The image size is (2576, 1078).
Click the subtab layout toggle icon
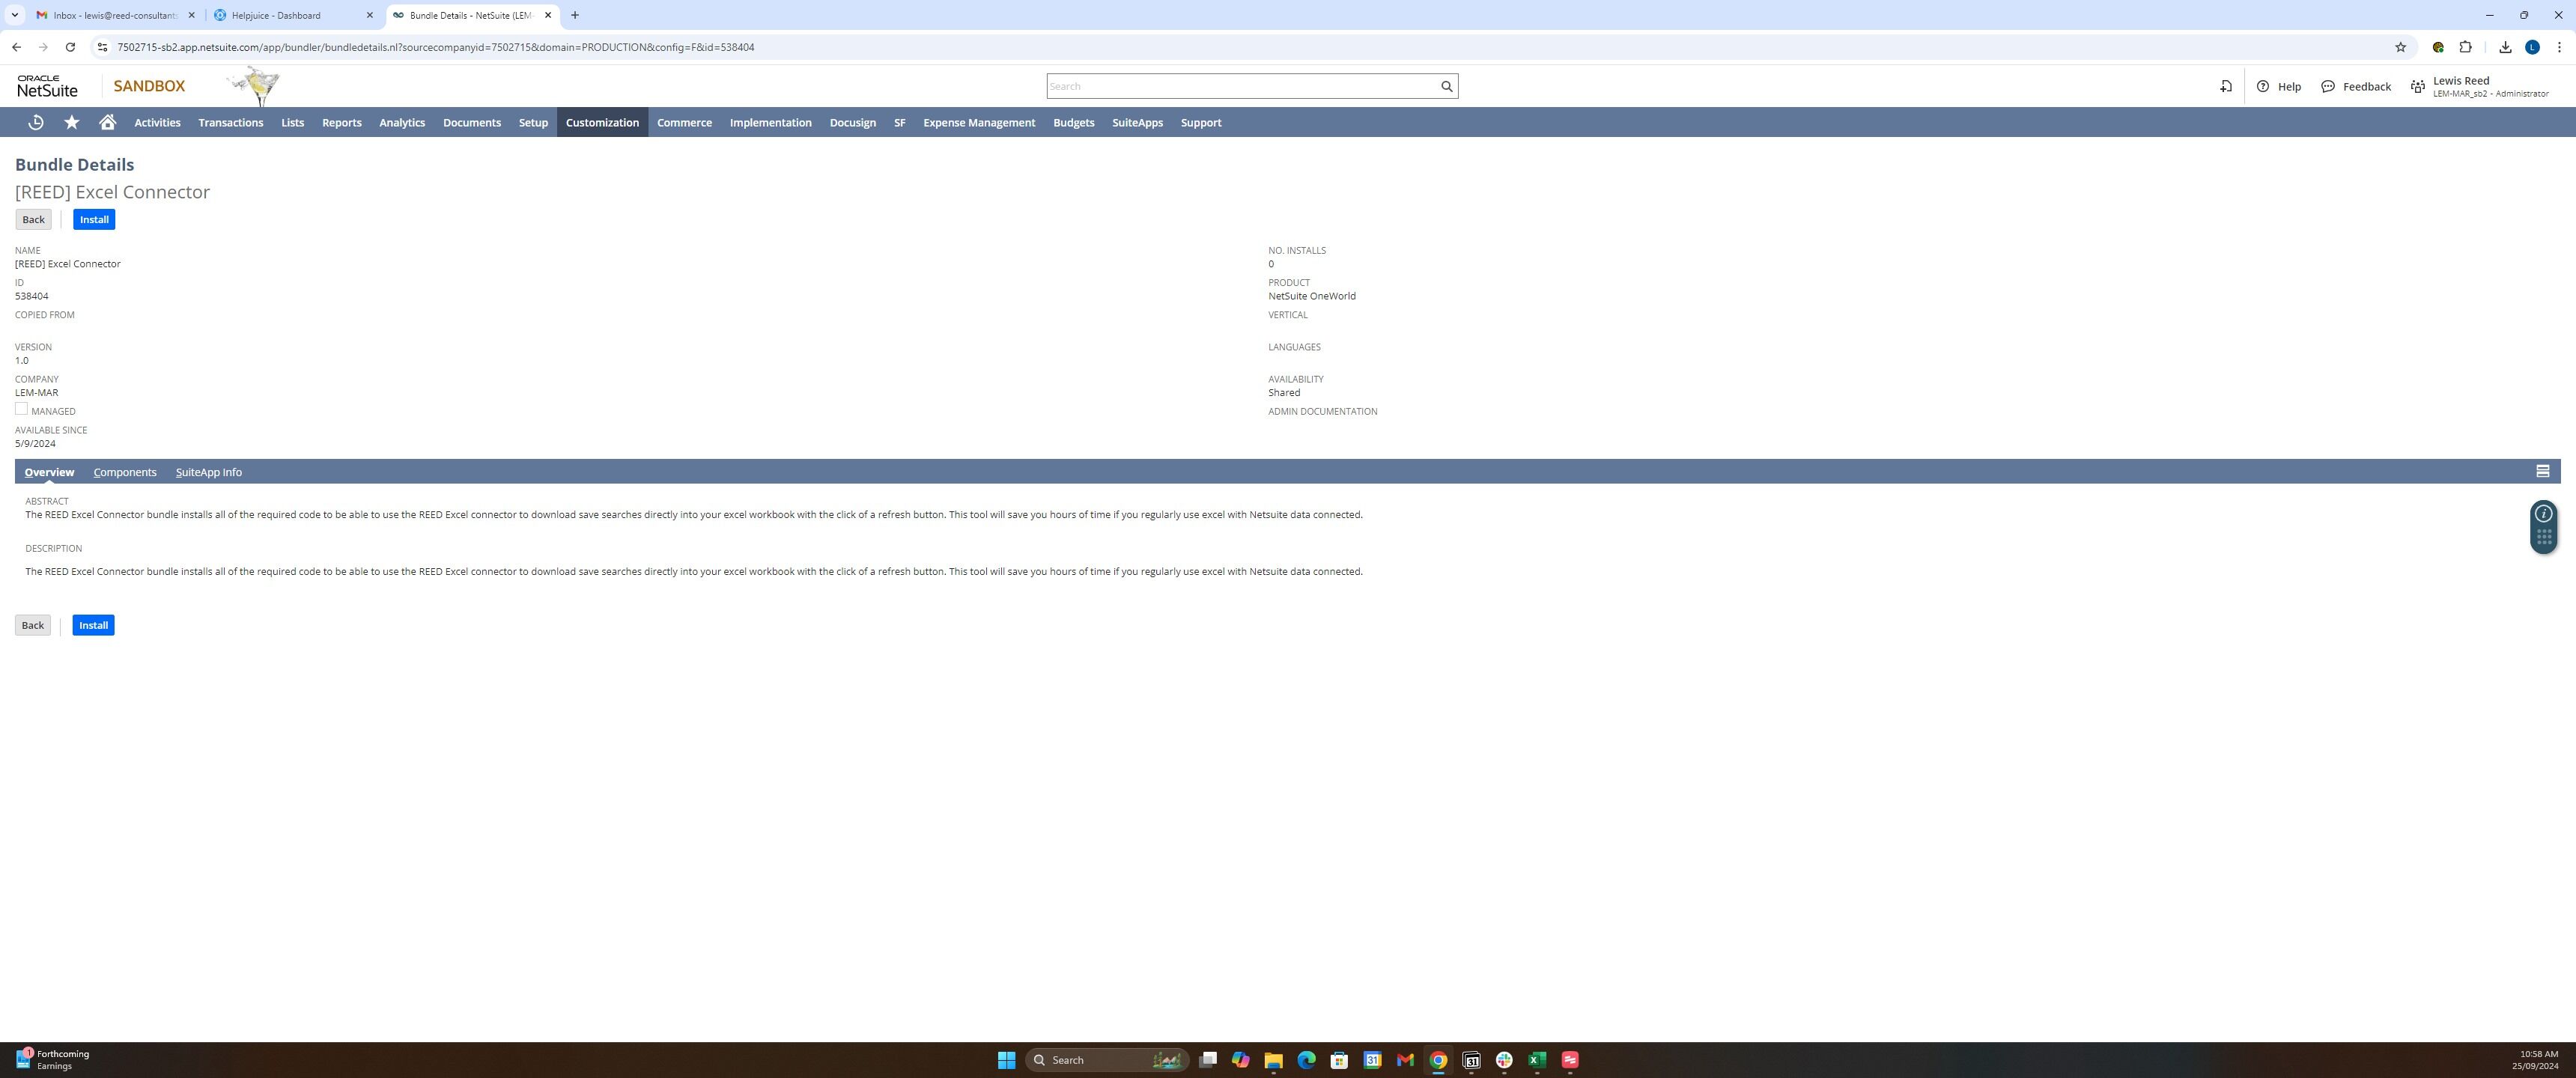[x=2542, y=471]
